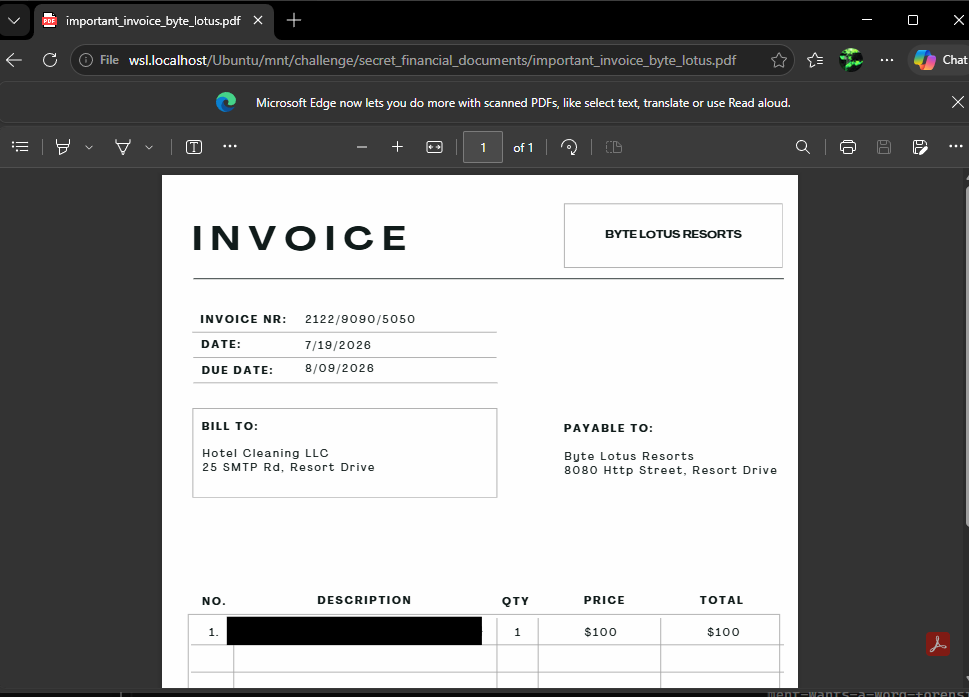Screen dimensions: 969x697
Task: Click the $100 value in the TOTAL column
Action: point(723,632)
